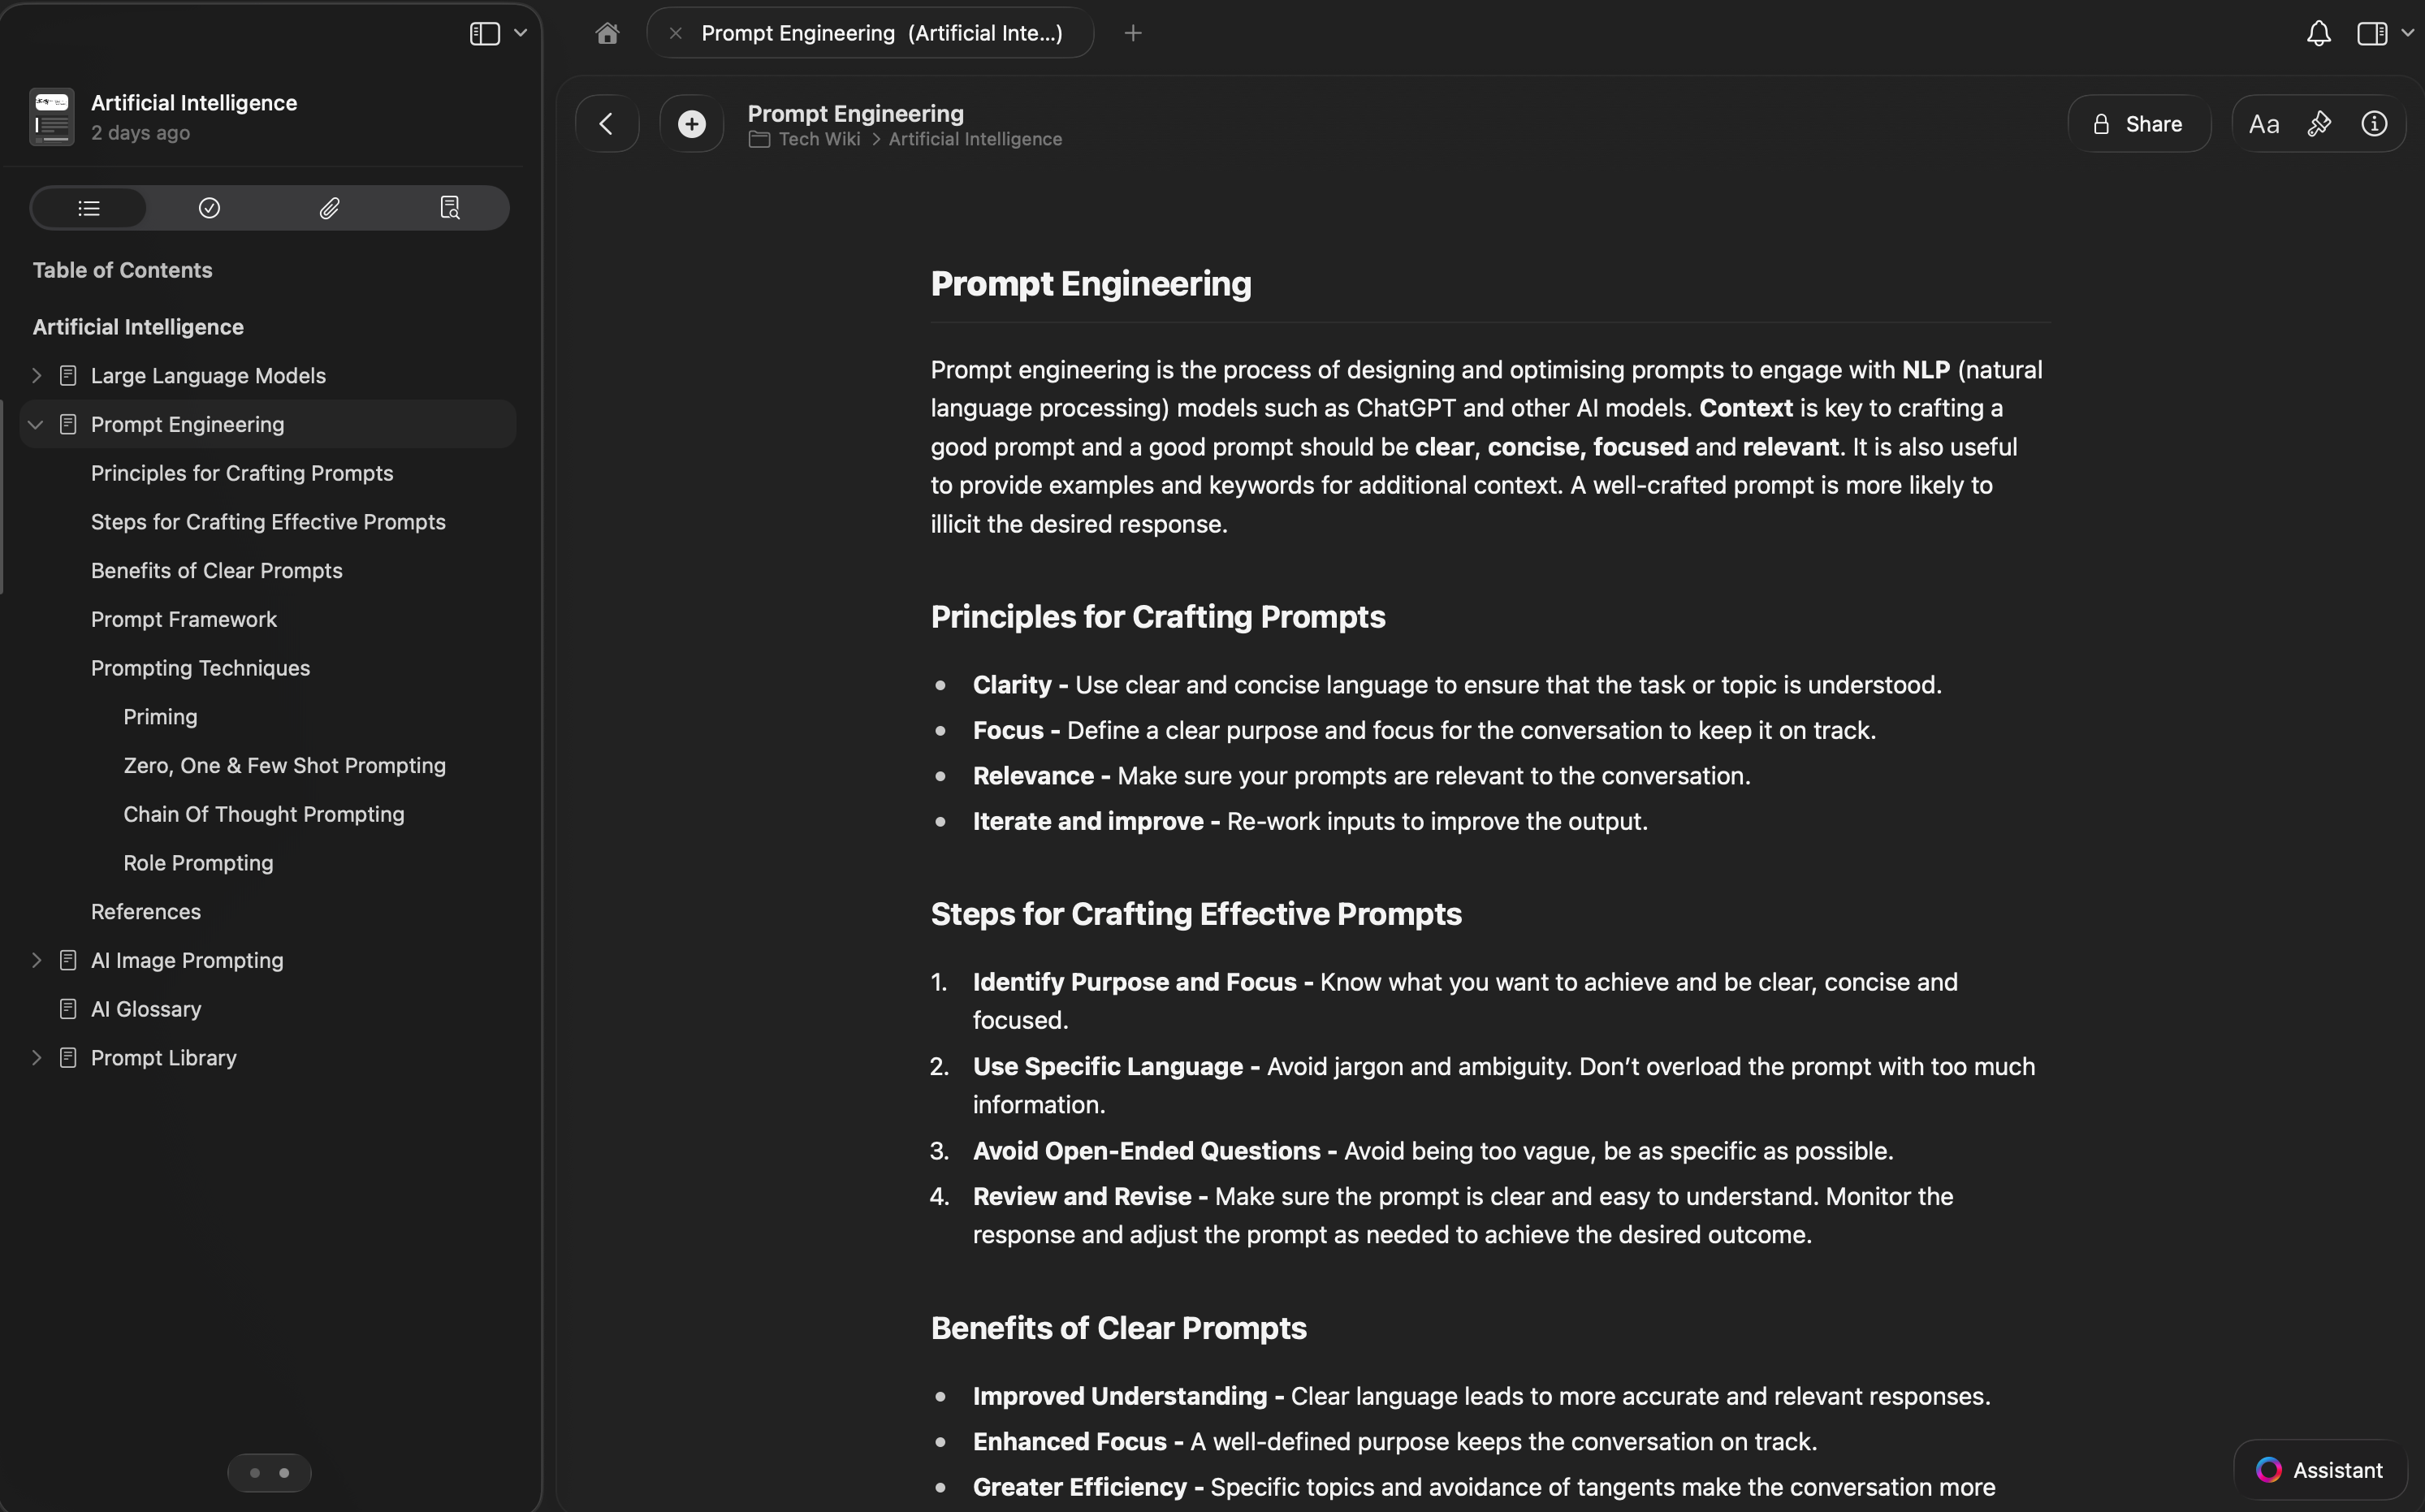Open a new tab with plus
Image resolution: width=2425 pixels, height=1512 pixels.
click(1133, 34)
